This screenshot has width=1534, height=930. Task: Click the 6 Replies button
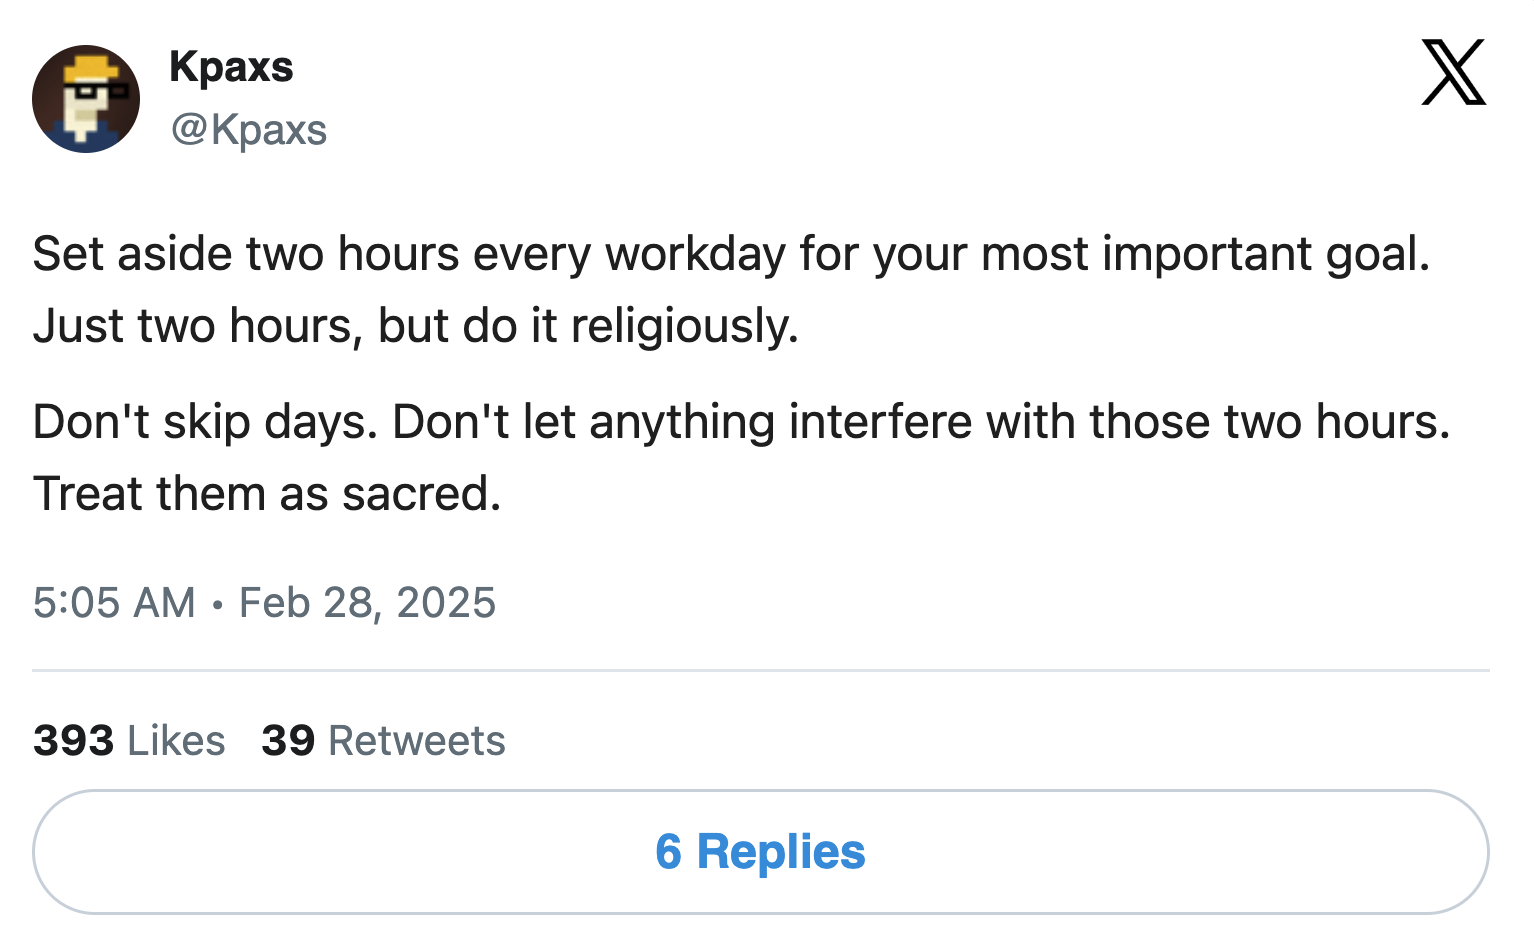(760, 852)
